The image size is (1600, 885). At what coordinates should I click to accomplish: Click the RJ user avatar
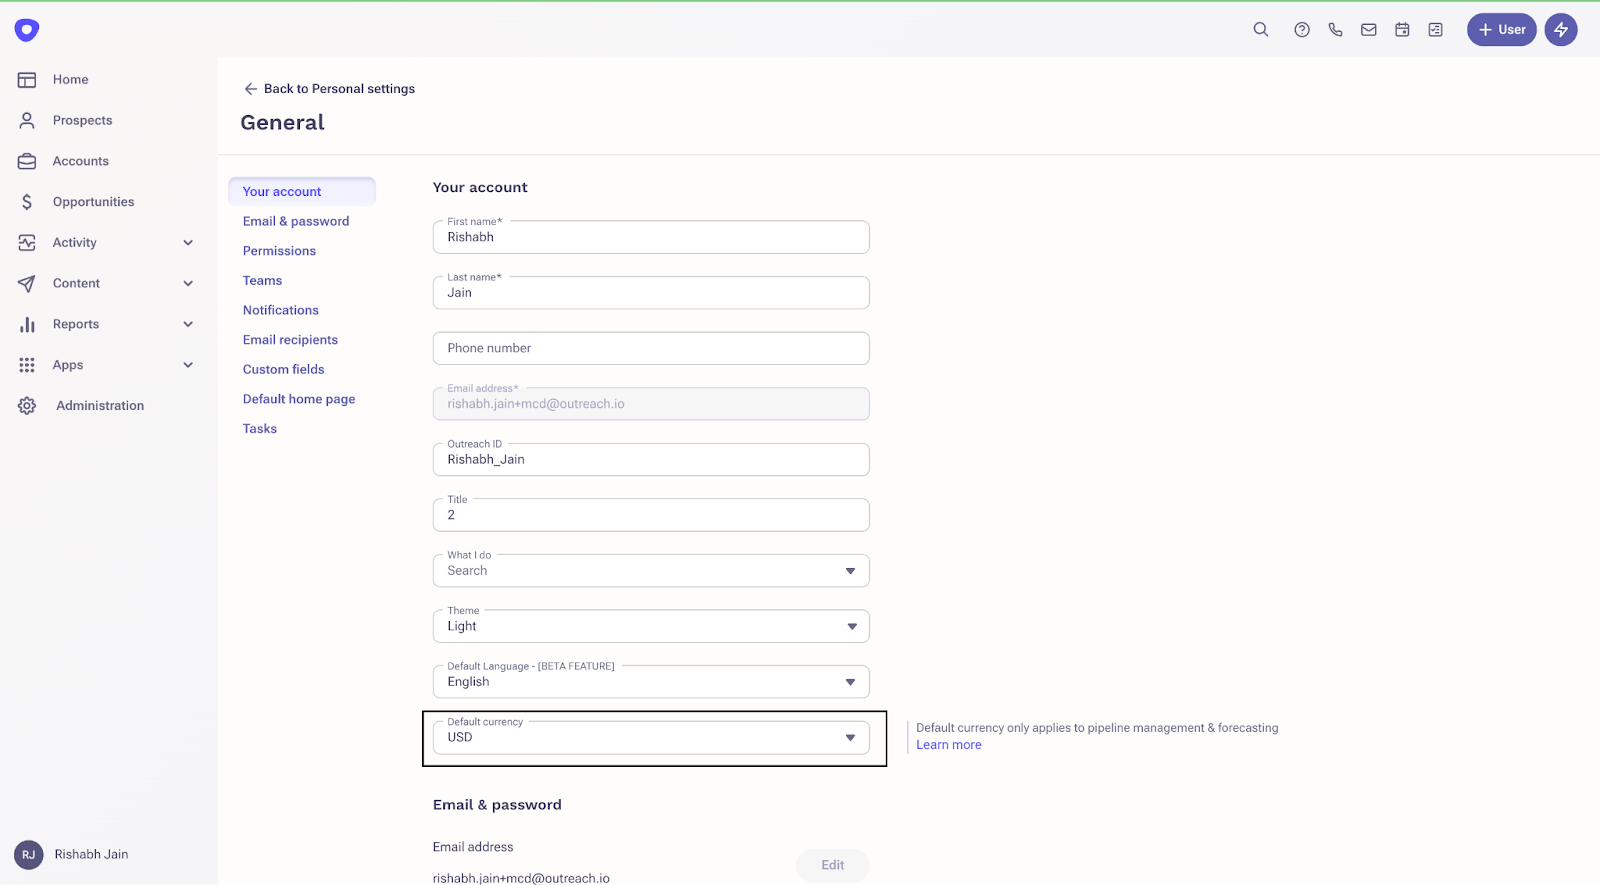(29, 855)
